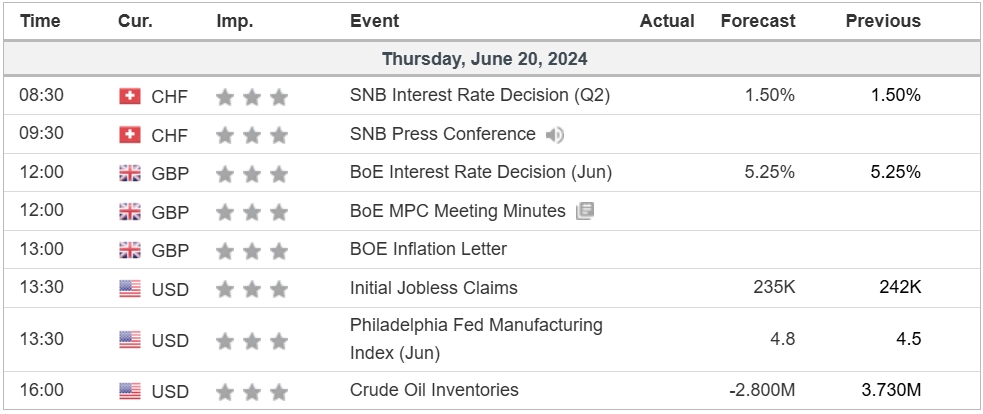This screenshot has height=414, width=983.
Task: Click the UK flag in the BoE Interest Rate Decision row
Action: click(130, 173)
